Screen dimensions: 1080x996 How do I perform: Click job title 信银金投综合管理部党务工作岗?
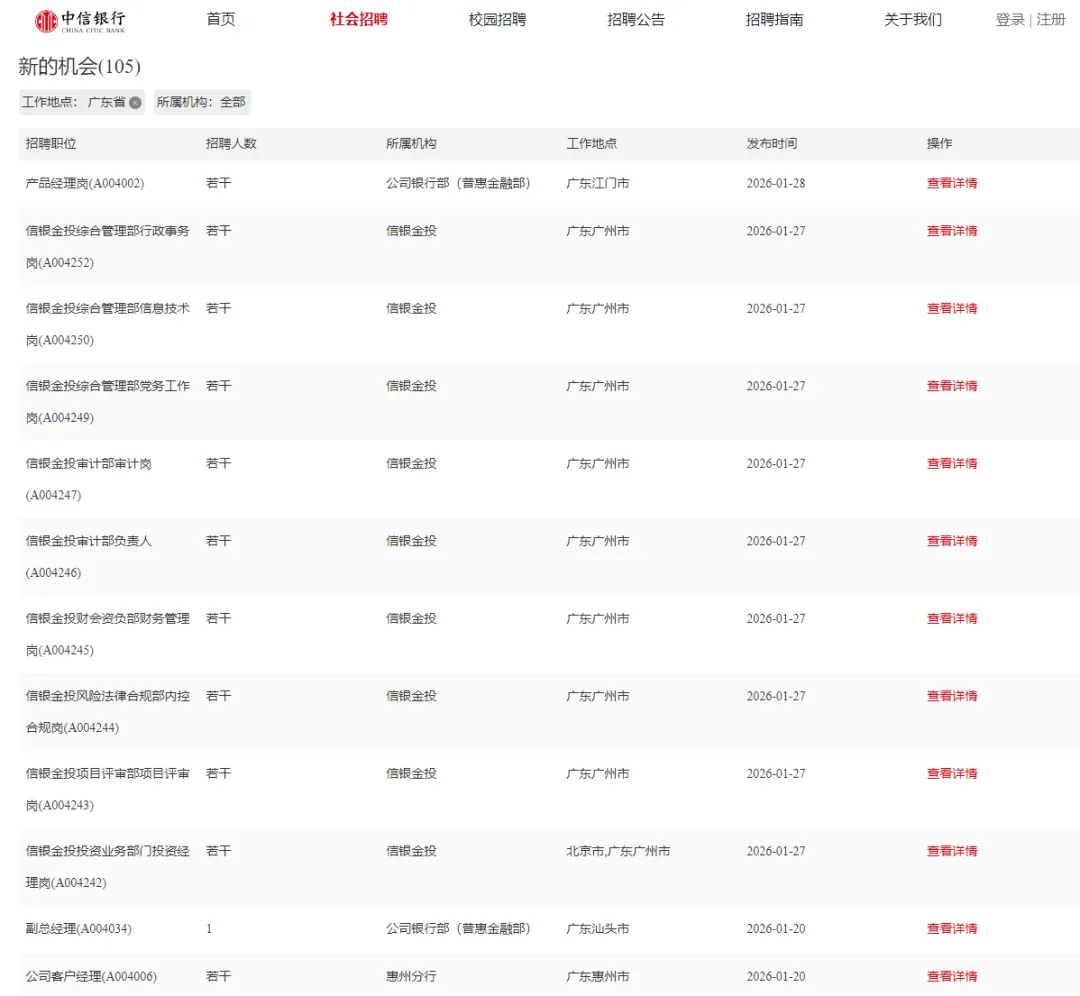(107, 402)
